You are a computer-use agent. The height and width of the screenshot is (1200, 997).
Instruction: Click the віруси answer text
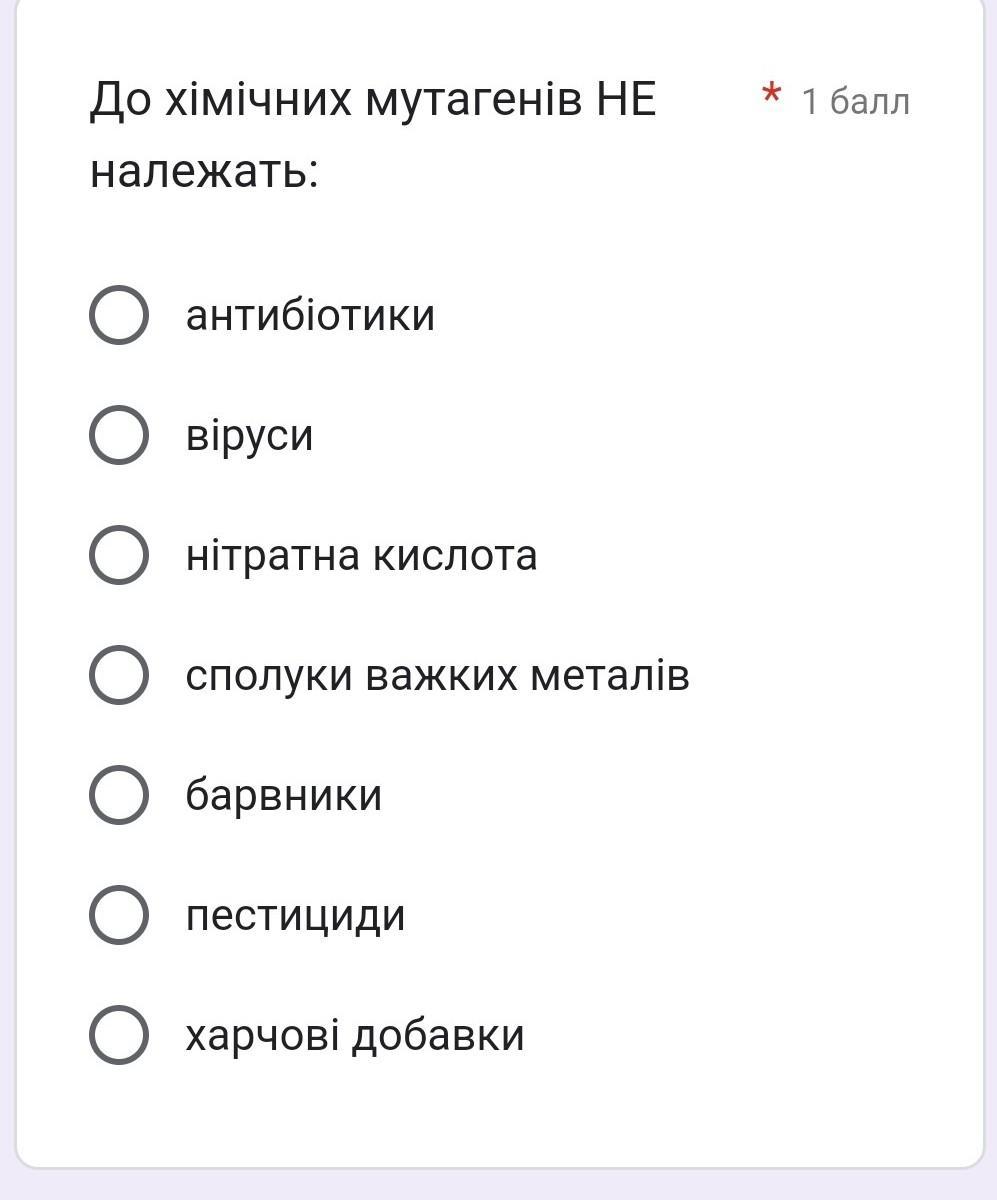249,436
